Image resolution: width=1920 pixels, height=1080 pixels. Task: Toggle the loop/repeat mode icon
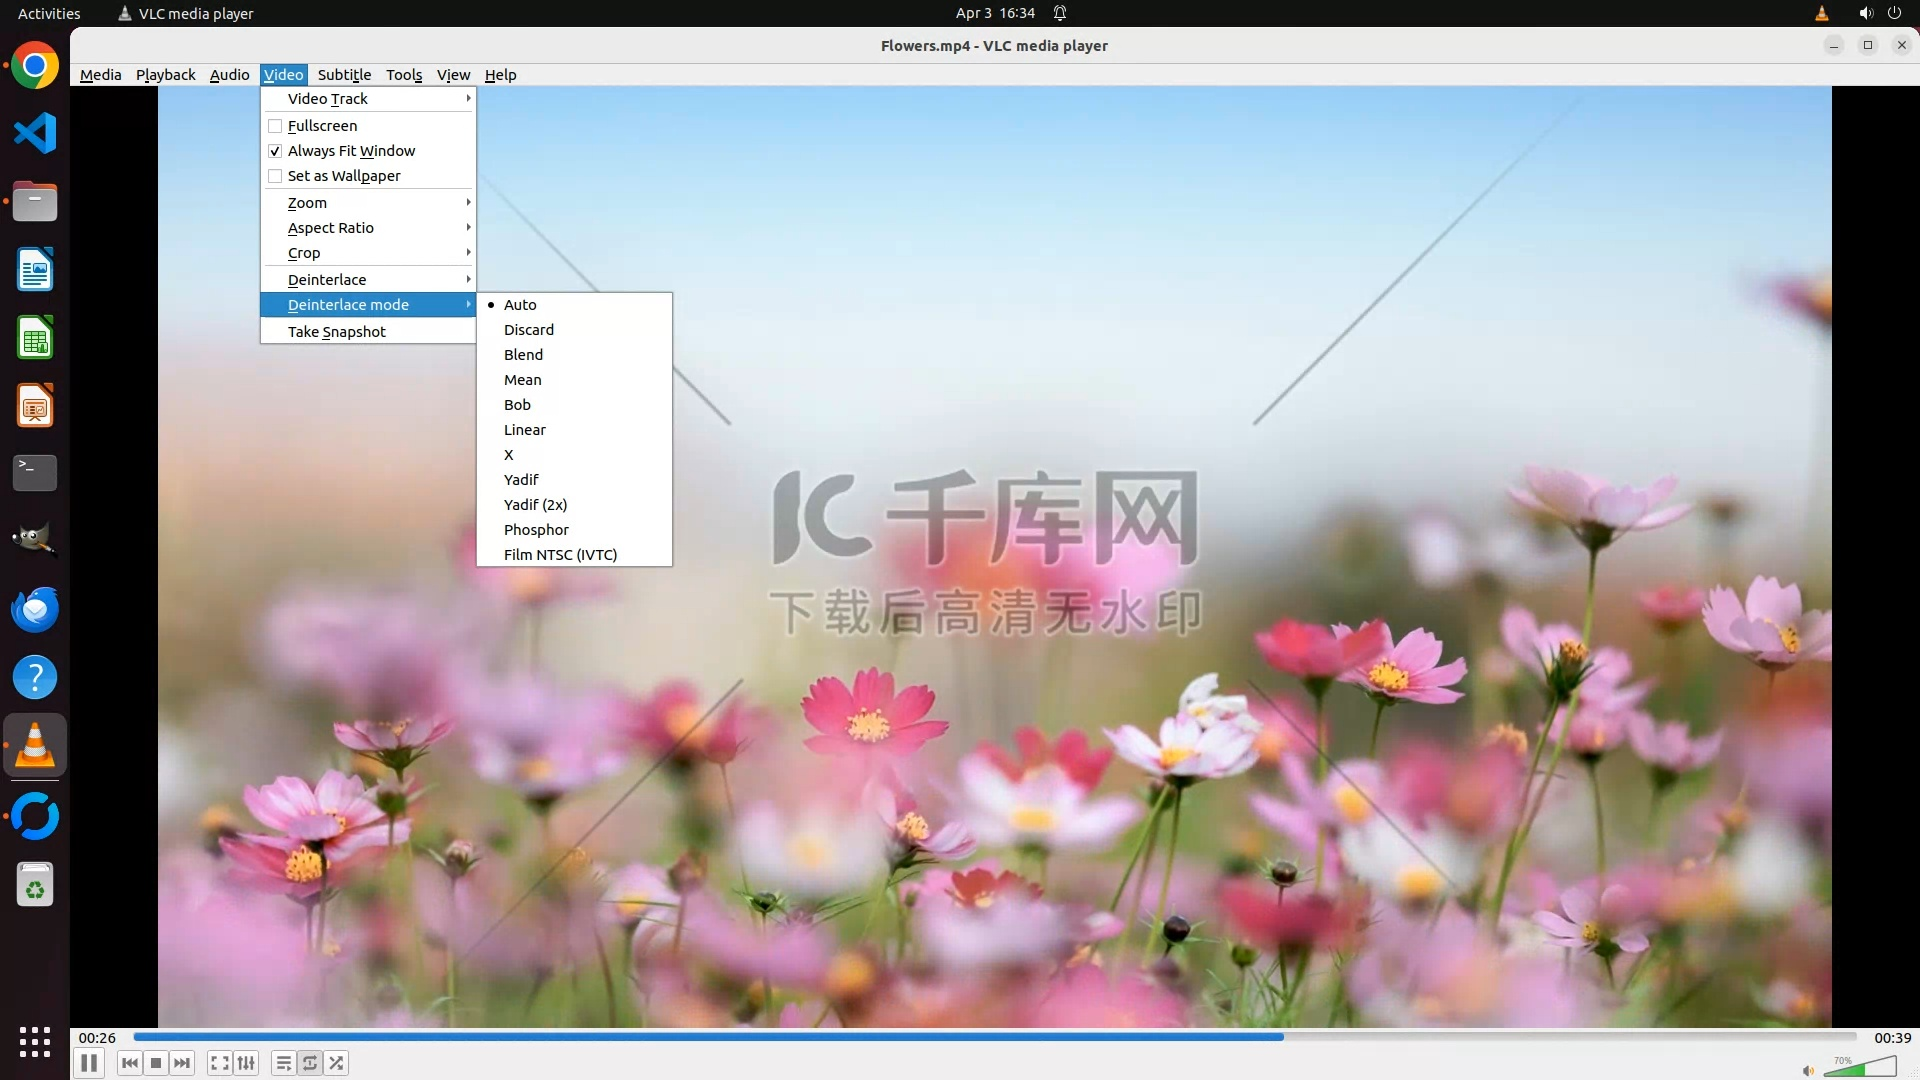310,1063
